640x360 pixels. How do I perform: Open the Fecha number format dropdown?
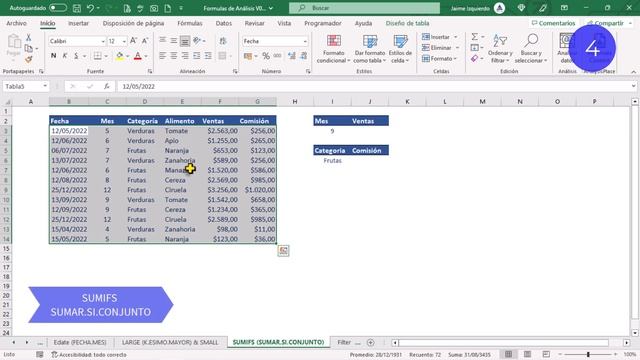tap(305, 41)
